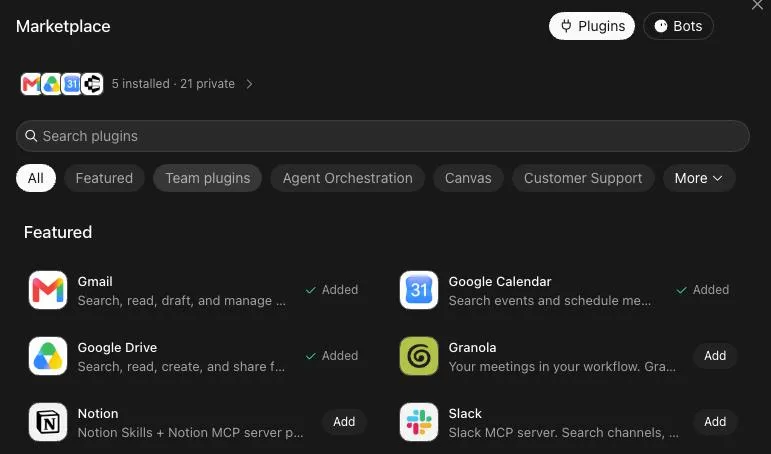Open installed plugins list chevron
Viewport: 771px width, 454px height.
point(249,84)
